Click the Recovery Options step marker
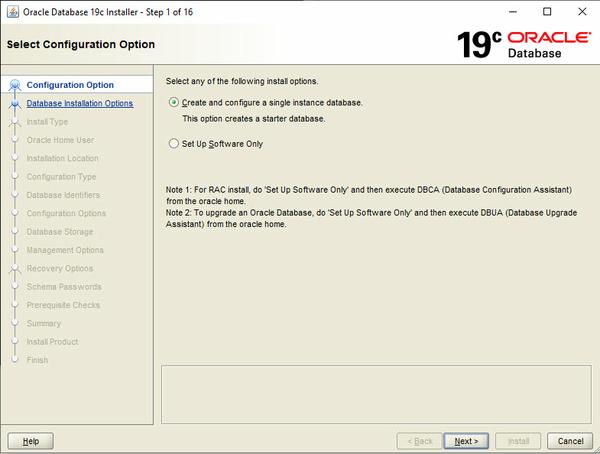Image resolution: width=600 pixels, height=454 pixels. tap(14, 269)
